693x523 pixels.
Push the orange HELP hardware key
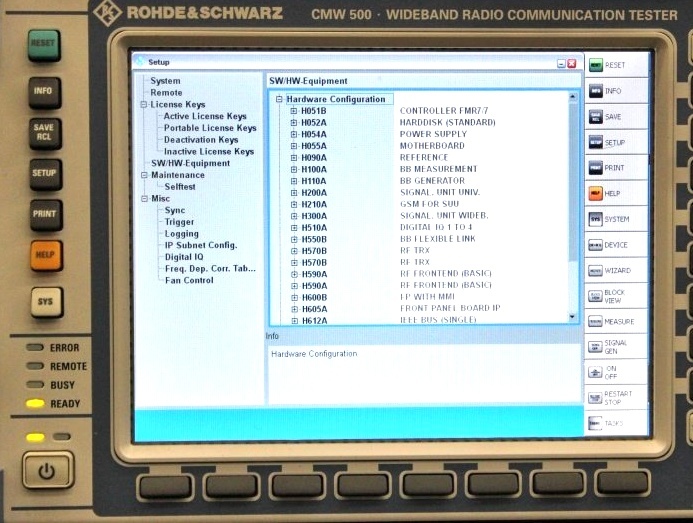tap(46, 256)
